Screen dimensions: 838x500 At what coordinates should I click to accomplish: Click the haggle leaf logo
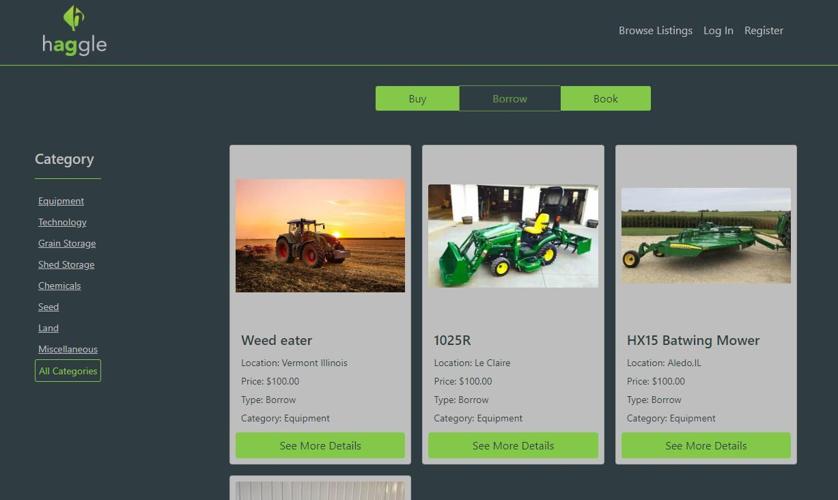coord(74,18)
